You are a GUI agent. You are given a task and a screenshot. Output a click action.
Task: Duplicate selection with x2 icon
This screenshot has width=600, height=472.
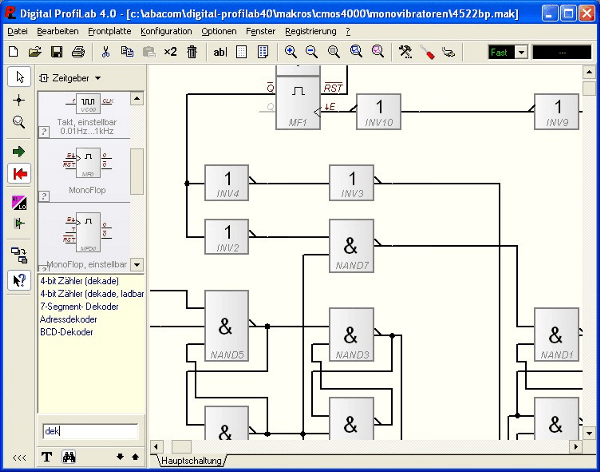pyautogui.click(x=170, y=52)
